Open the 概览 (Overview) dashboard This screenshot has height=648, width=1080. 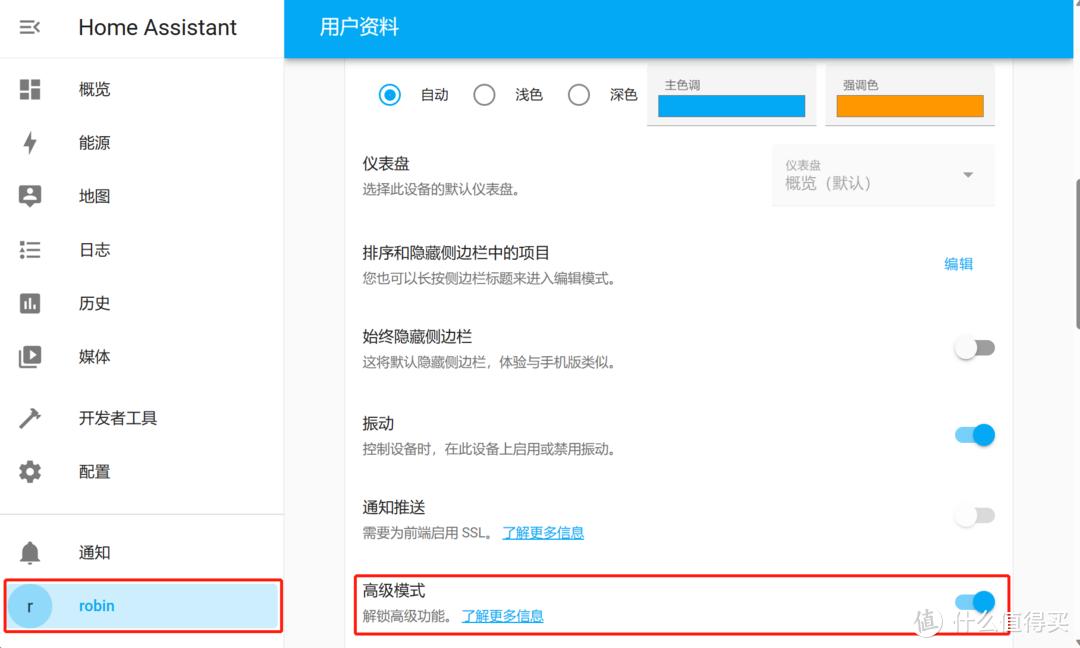tap(93, 89)
